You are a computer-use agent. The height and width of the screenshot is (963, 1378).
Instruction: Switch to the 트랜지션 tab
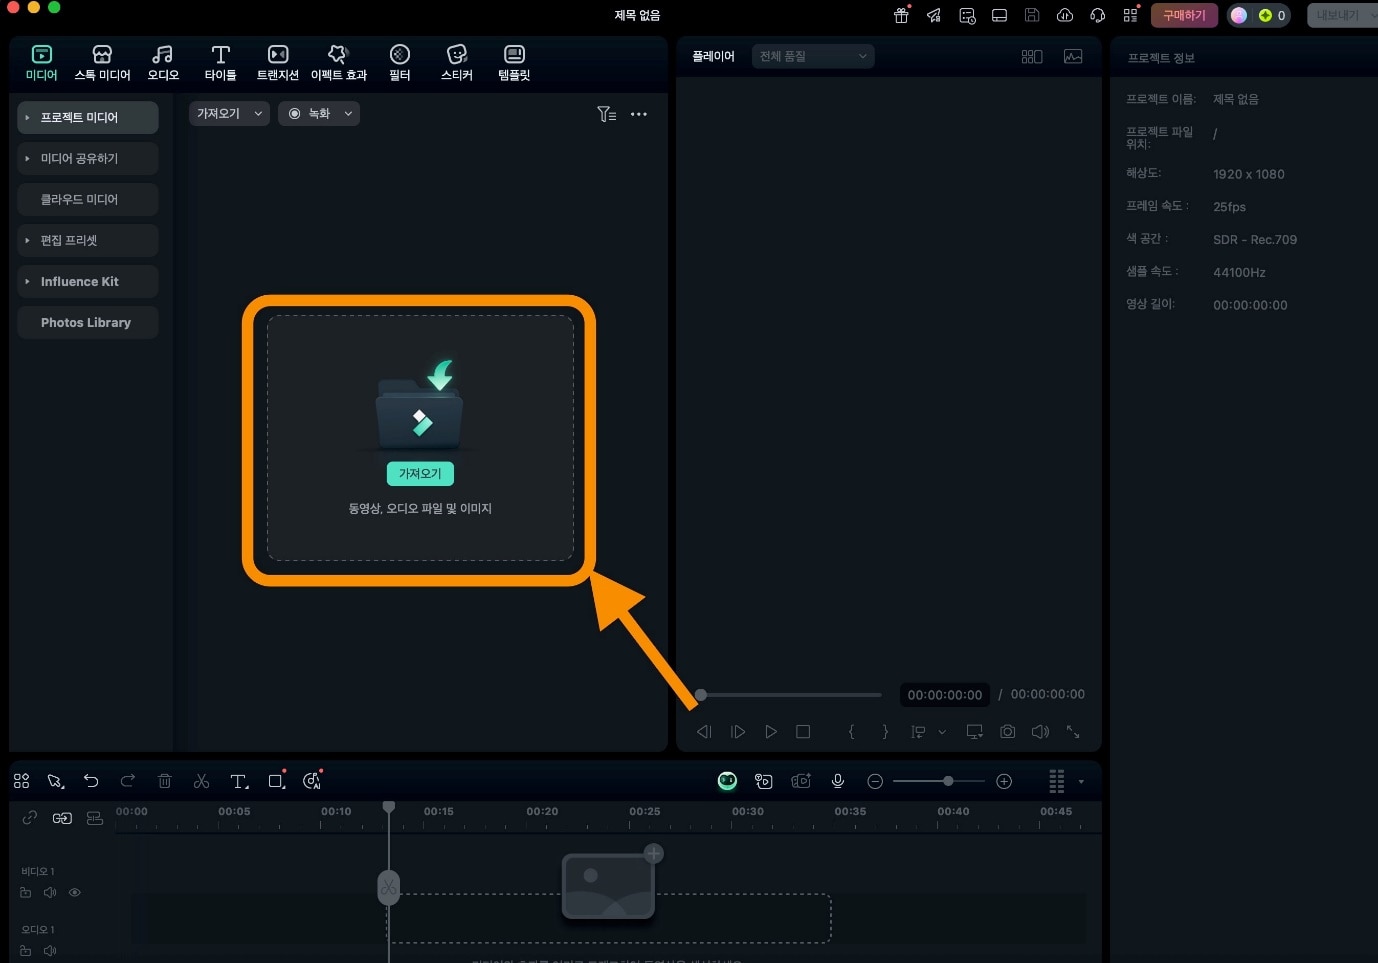click(277, 63)
